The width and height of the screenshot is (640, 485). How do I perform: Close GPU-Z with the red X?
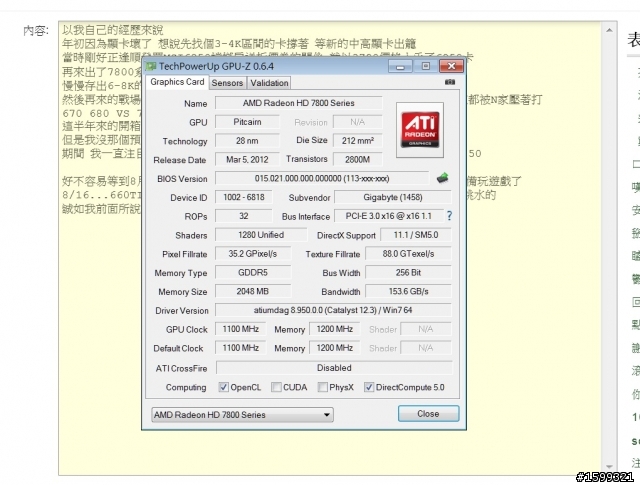click(x=451, y=66)
